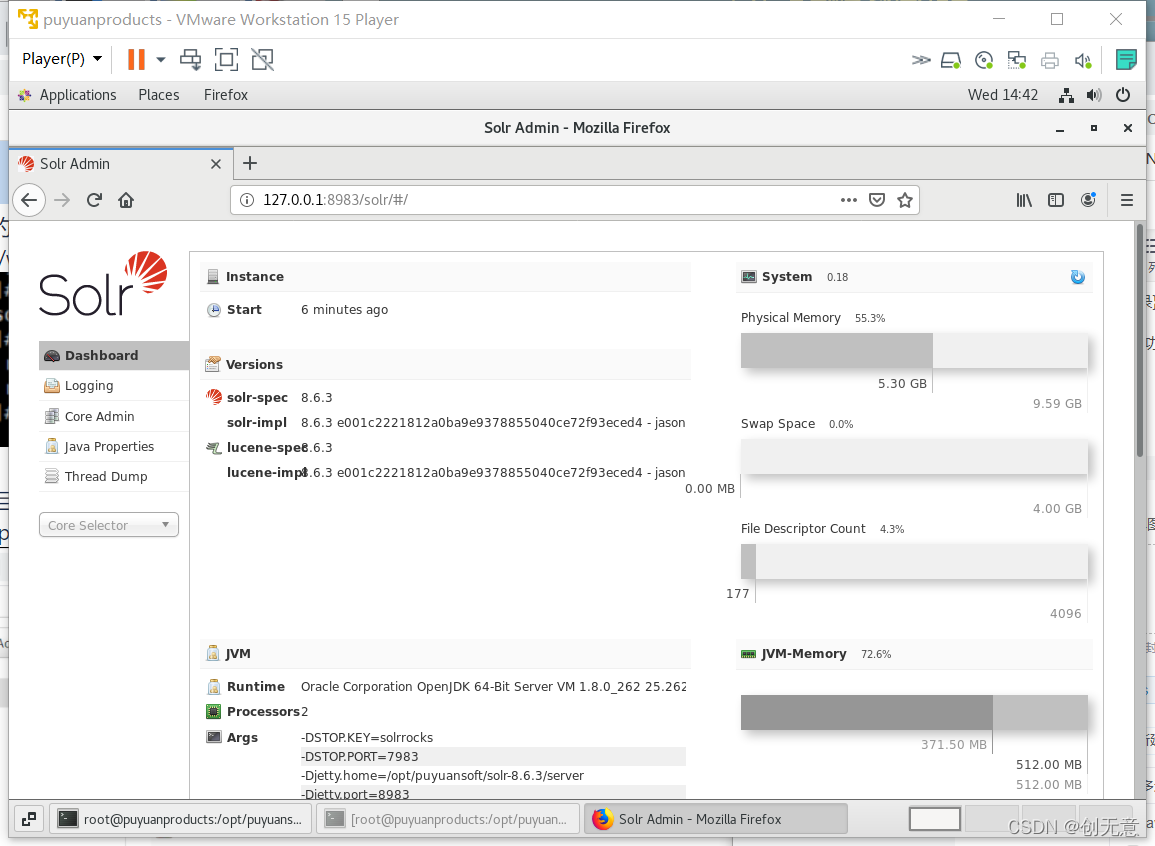The image size is (1155, 846).
Task: Open the Places menu
Action: 158,95
